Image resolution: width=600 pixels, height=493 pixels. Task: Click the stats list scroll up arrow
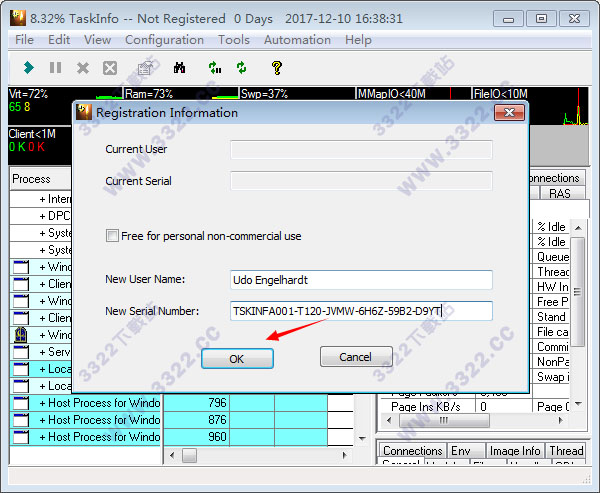click(x=578, y=228)
